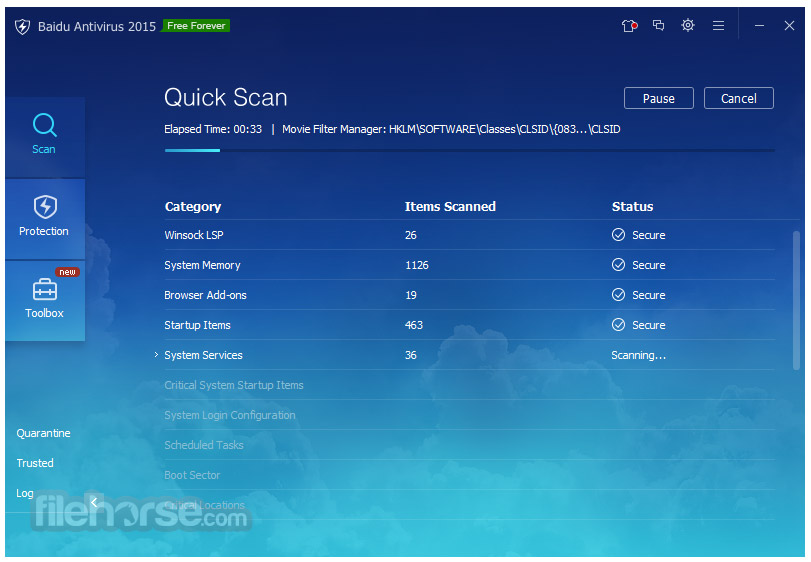Select the Browser Add-ons row
The height and width of the screenshot is (562, 811).
(470, 295)
